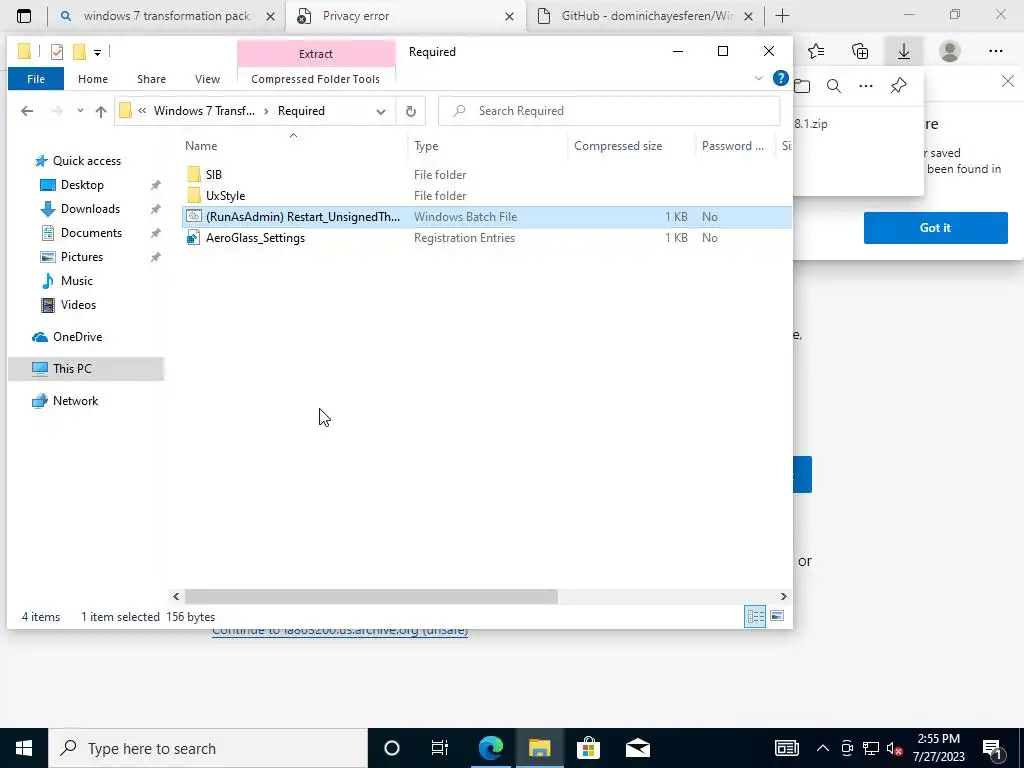Image resolution: width=1024 pixels, height=768 pixels.
Task: Select This PC in the navigation pane
Action: (x=86, y=369)
